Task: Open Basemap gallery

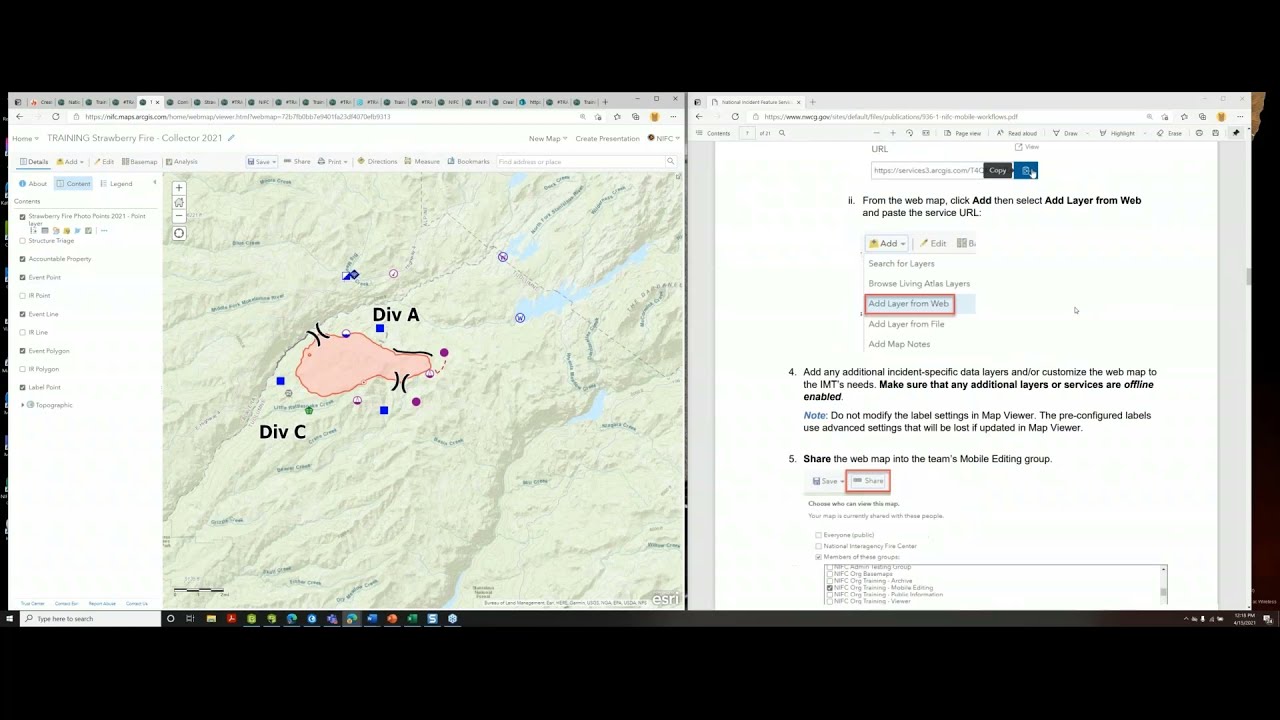Action: [140, 161]
